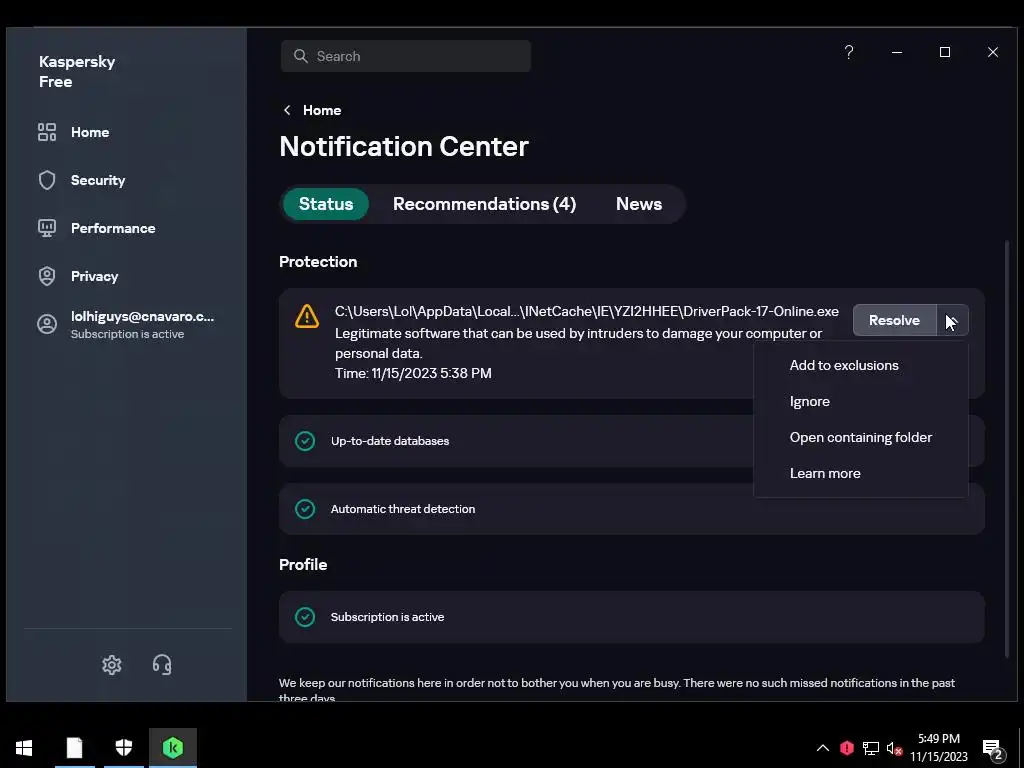Select Open containing folder
The height and width of the screenshot is (768, 1024).
tap(861, 437)
